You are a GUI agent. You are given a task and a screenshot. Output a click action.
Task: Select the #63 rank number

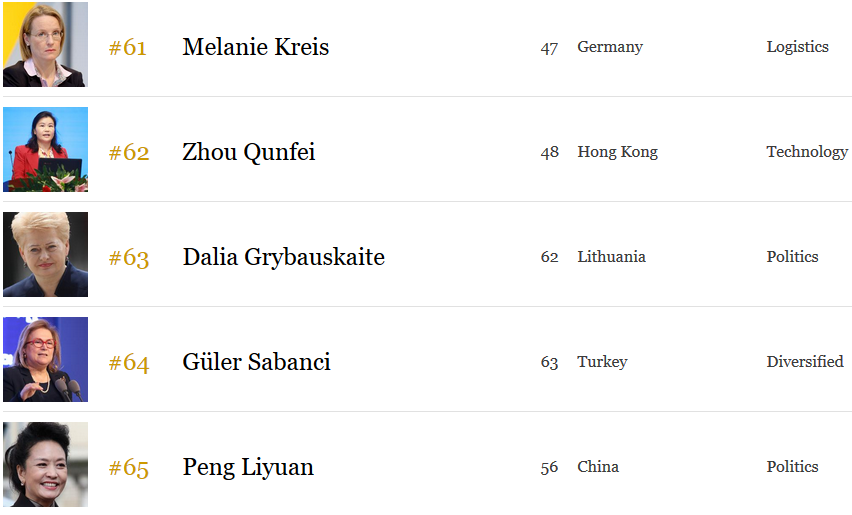tap(129, 258)
